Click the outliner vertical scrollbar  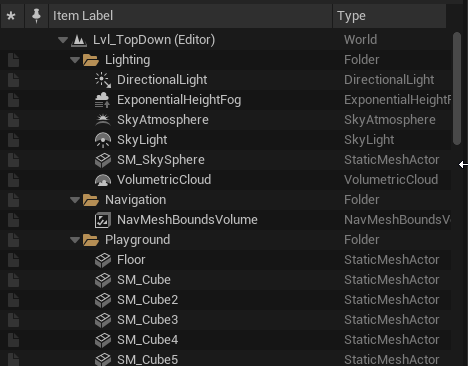(457, 88)
